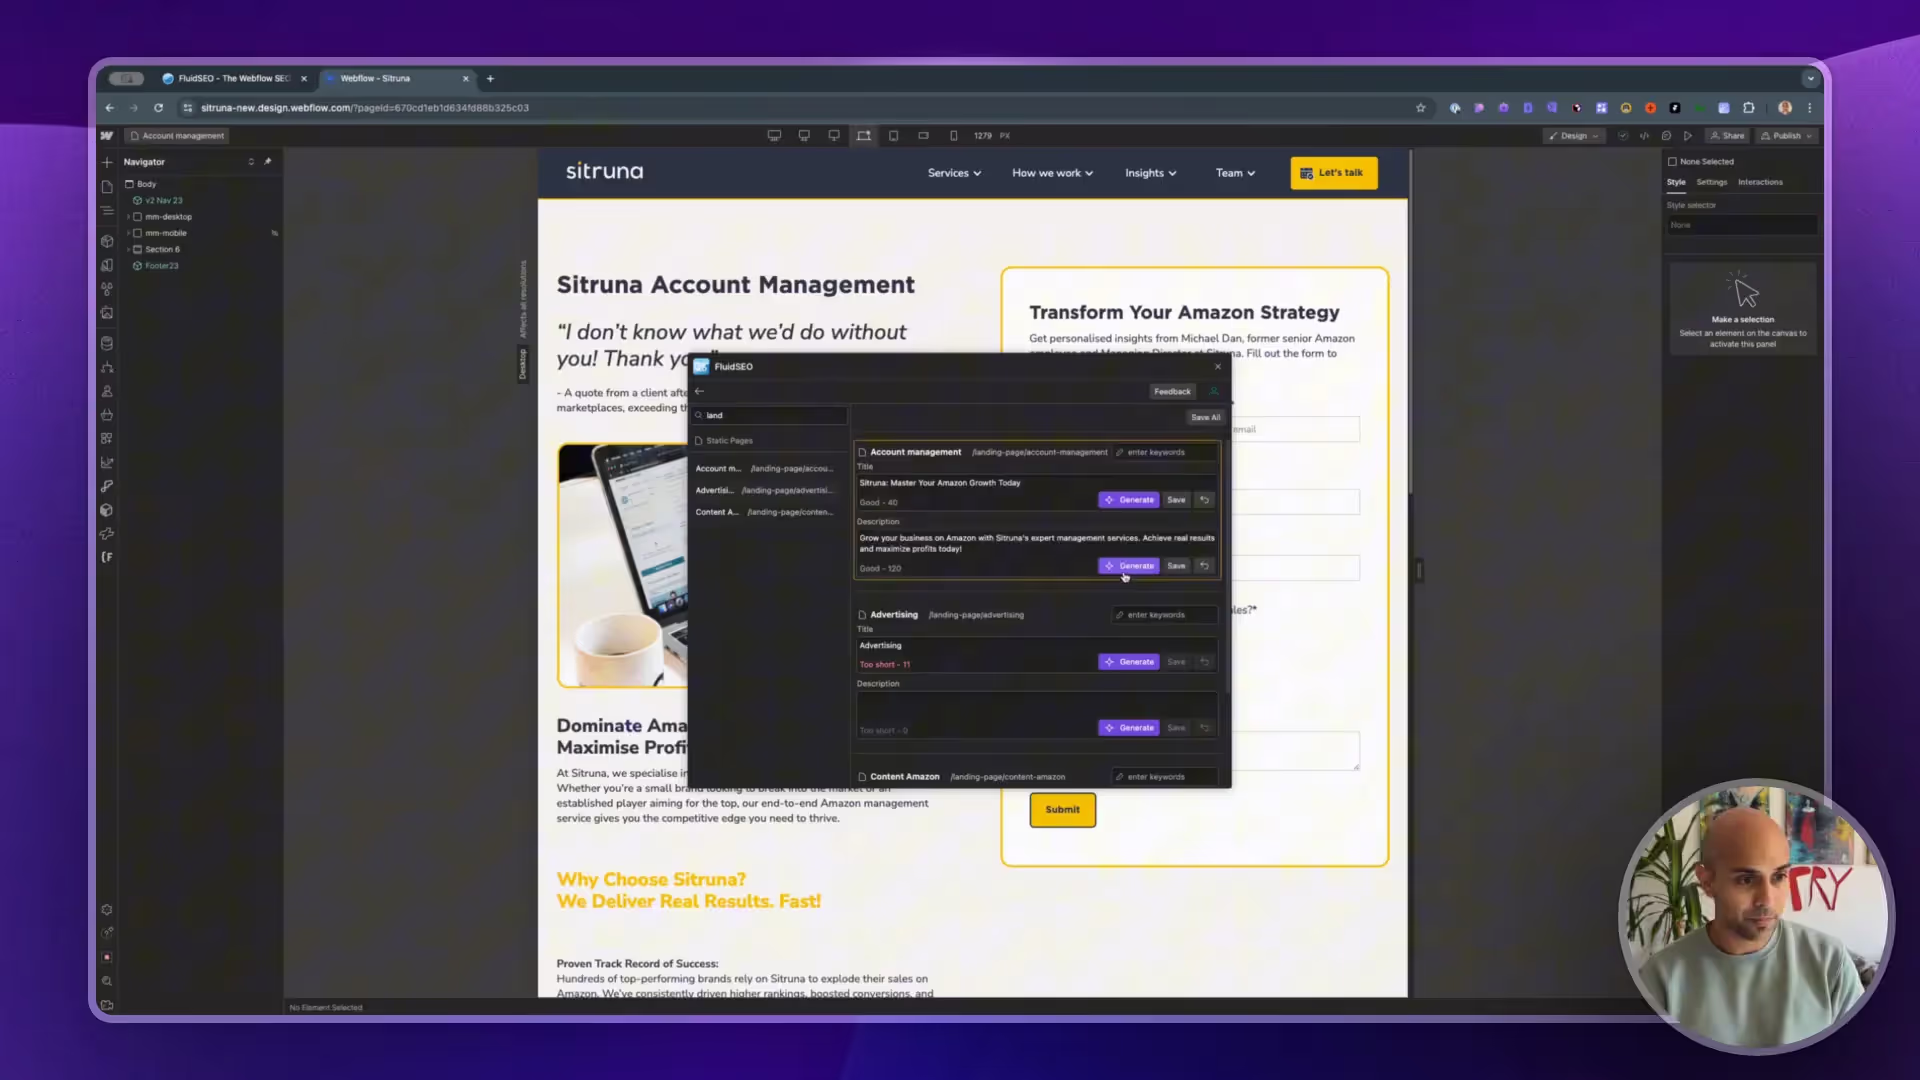Open the Add elements panel plus icon

[x=107, y=162]
